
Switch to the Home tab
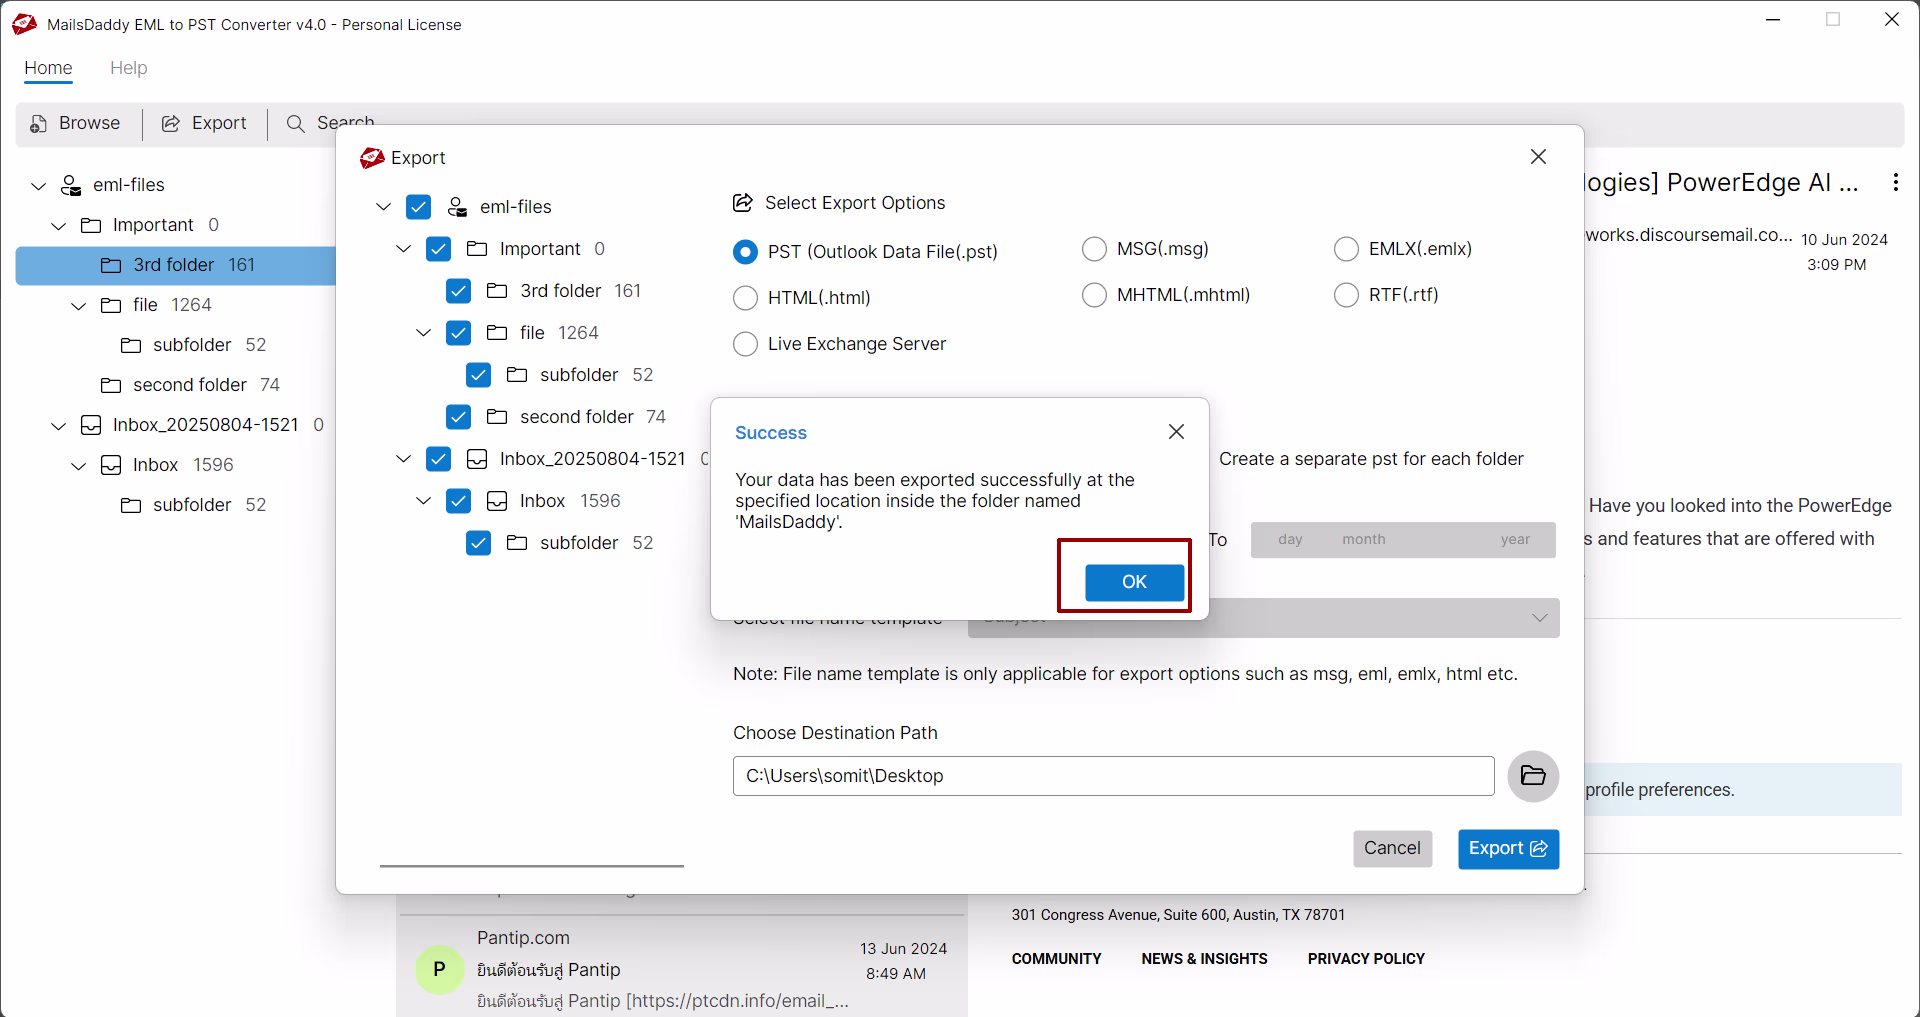(48, 68)
